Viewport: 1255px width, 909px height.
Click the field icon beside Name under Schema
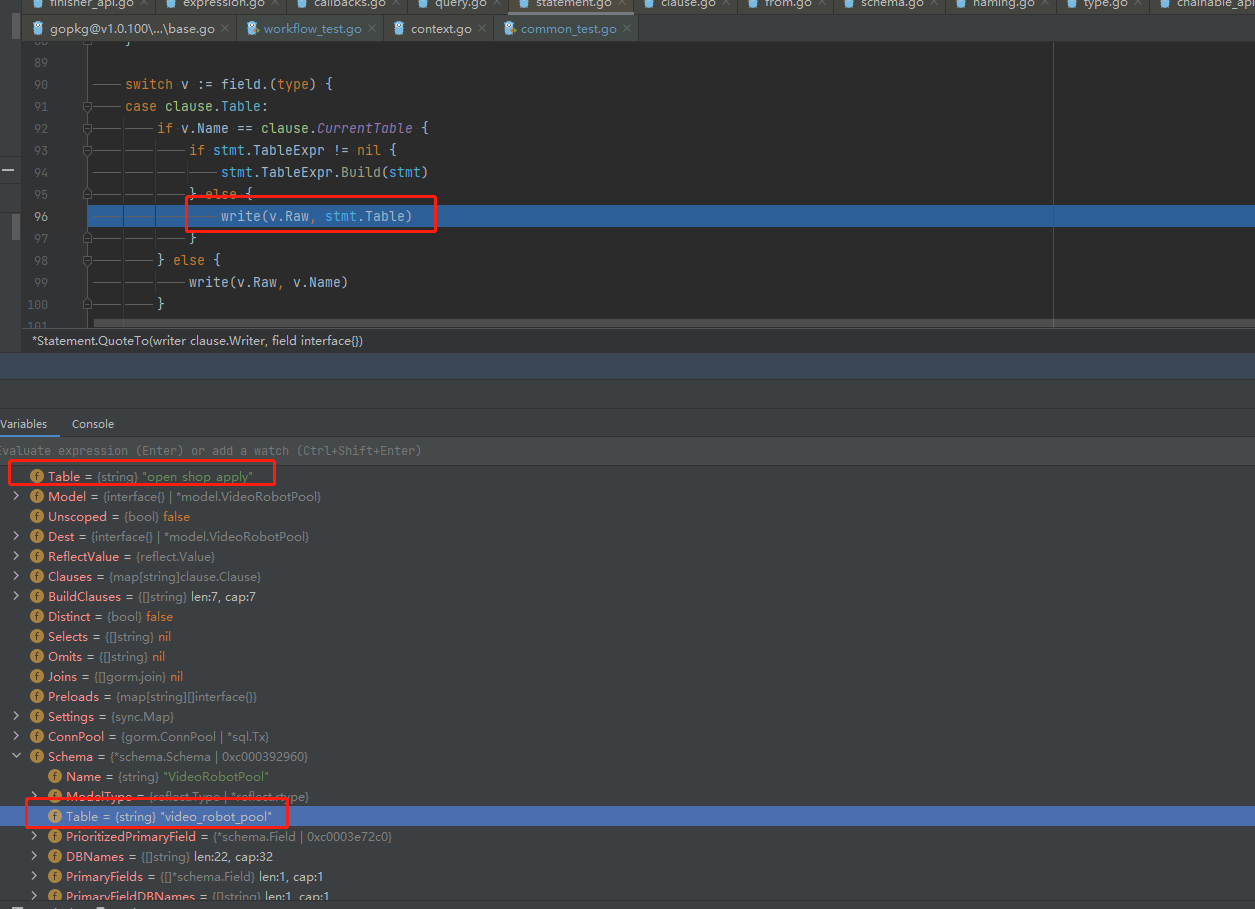pyautogui.click(x=55, y=776)
